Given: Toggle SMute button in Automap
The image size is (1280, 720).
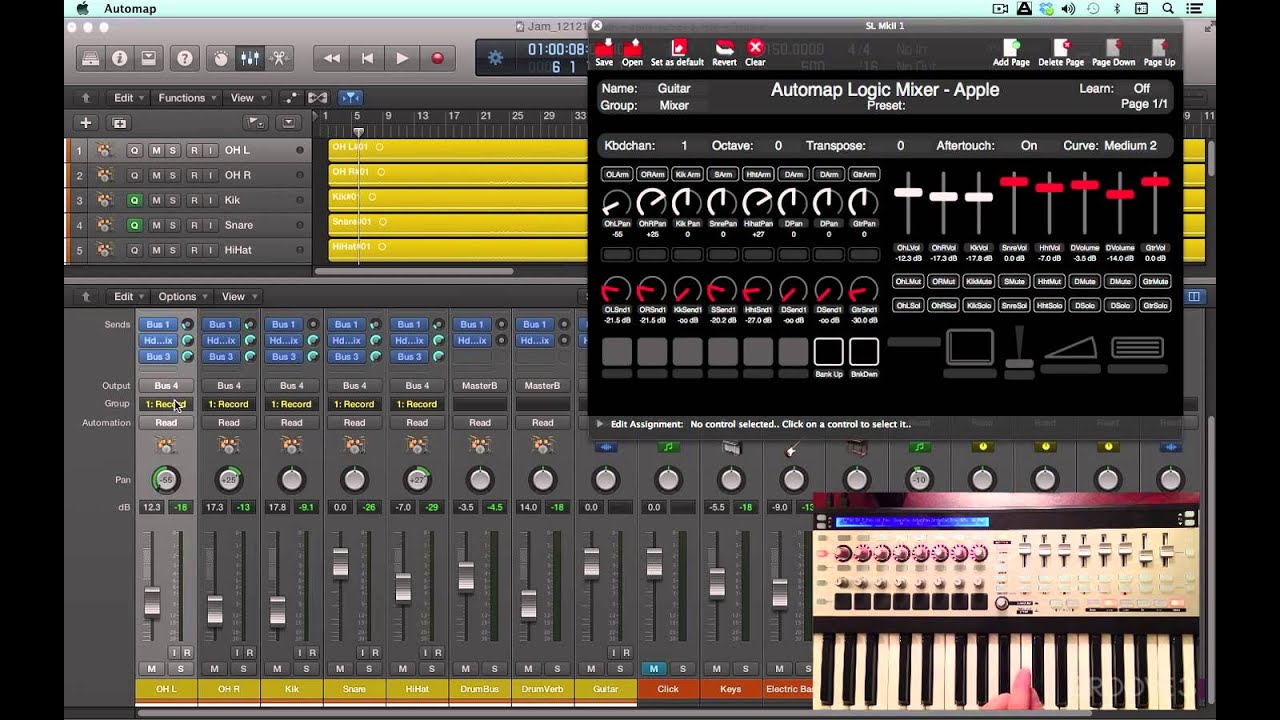Looking at the screenshot, I should click(x=1014, y=282).
